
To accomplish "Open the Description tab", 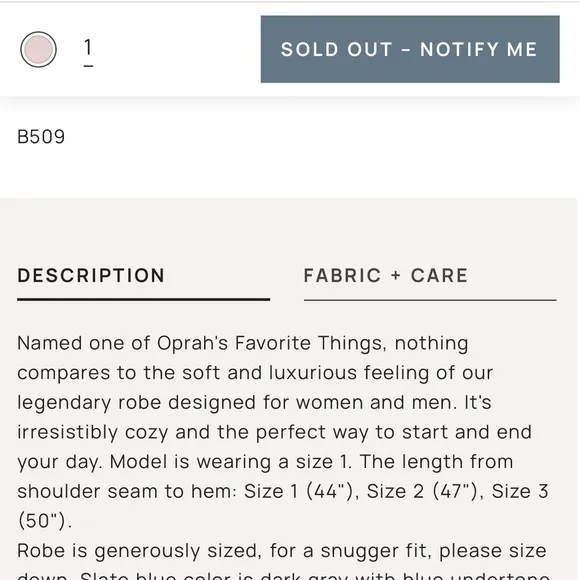I will pos(91,276).
